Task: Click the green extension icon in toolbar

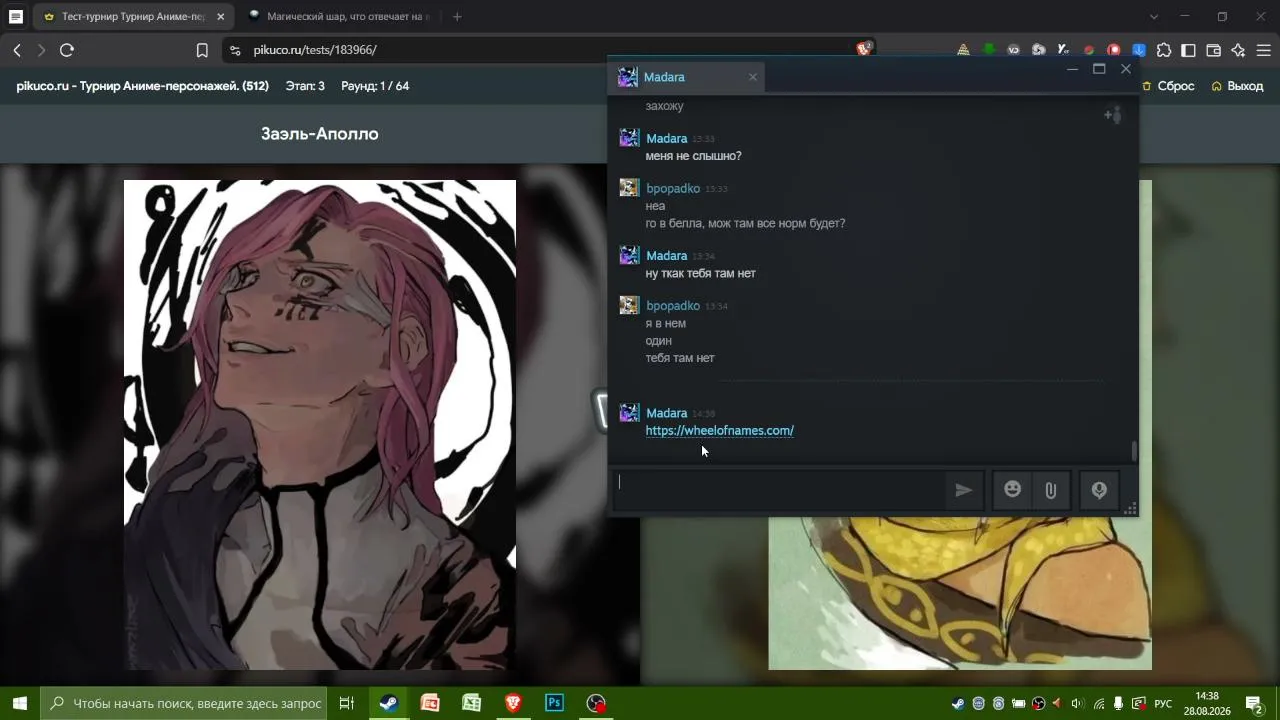Action: coord(989,50)
